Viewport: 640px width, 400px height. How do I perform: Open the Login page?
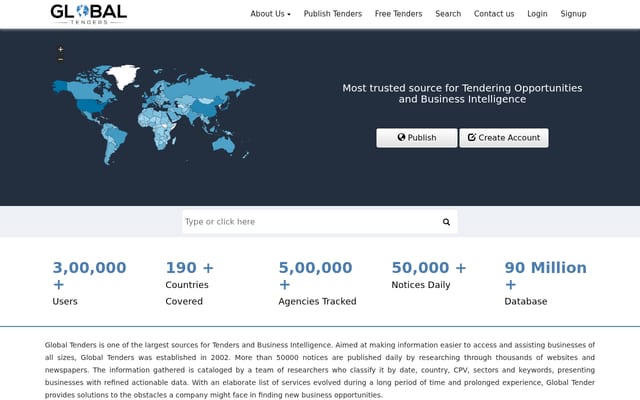[x=537, y=14]
